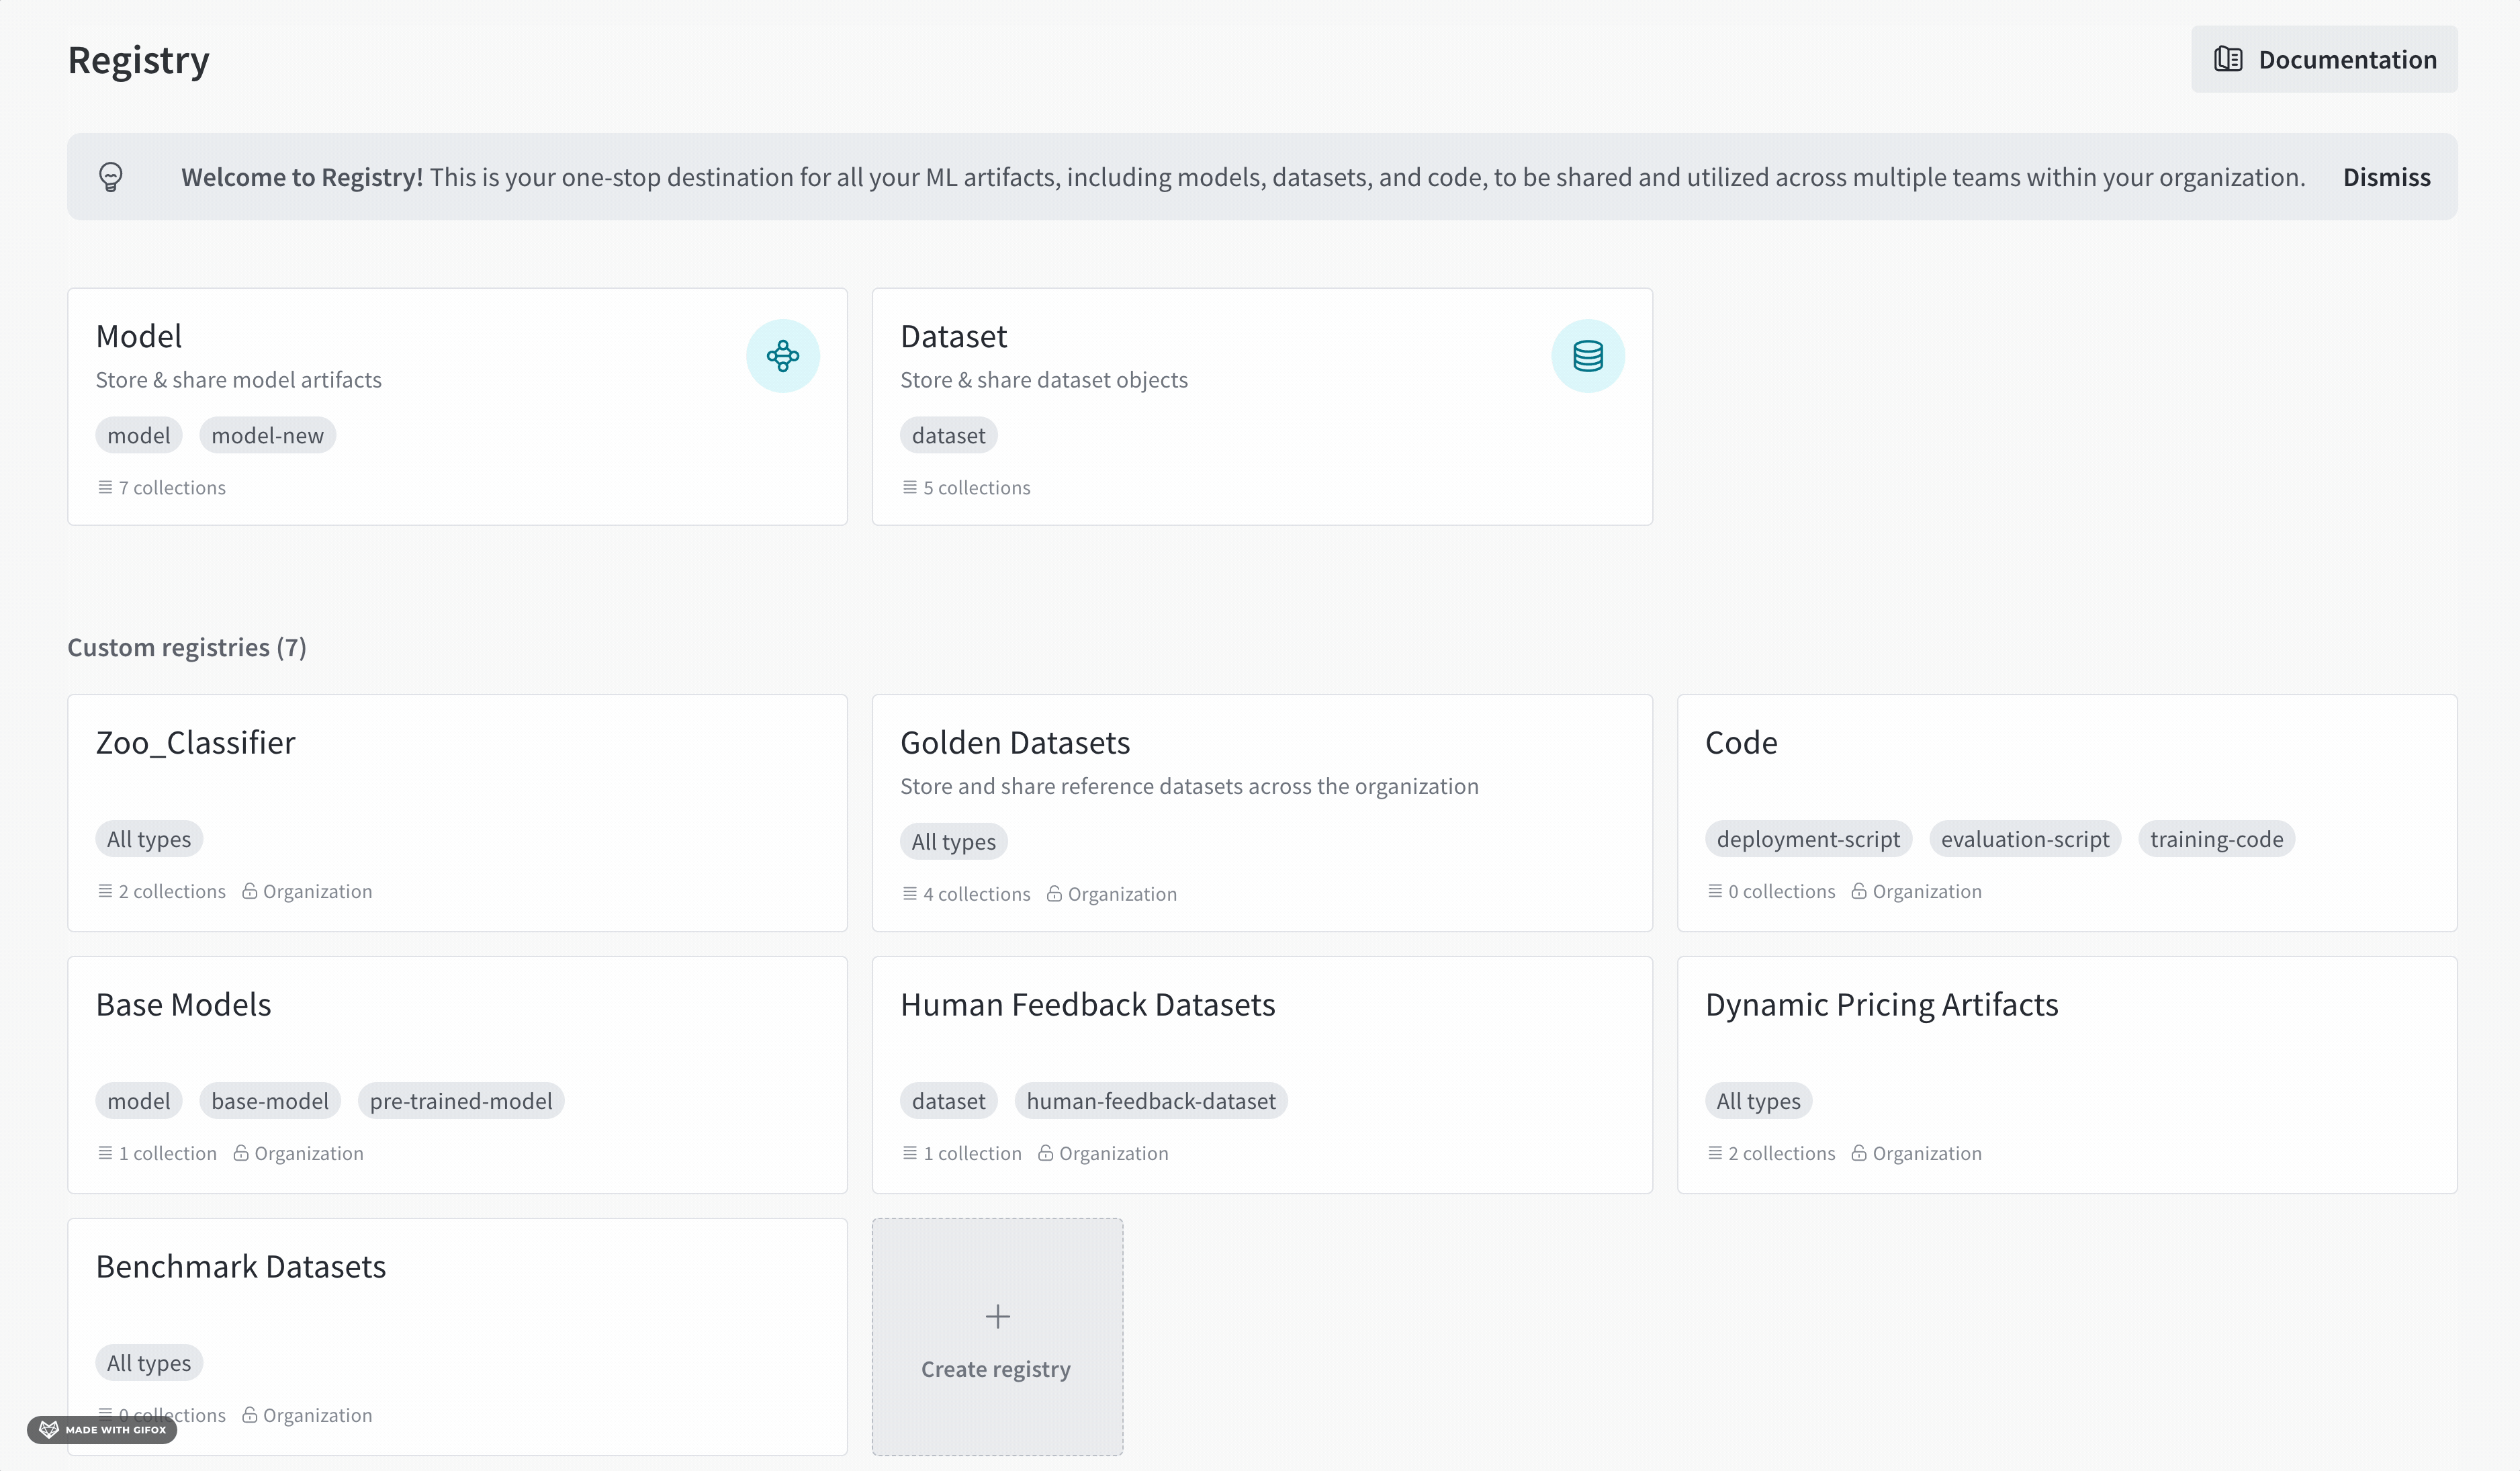Select the model-new tag on the Model card
The image size is (2520, 1471).
click(x=267, y=436)
